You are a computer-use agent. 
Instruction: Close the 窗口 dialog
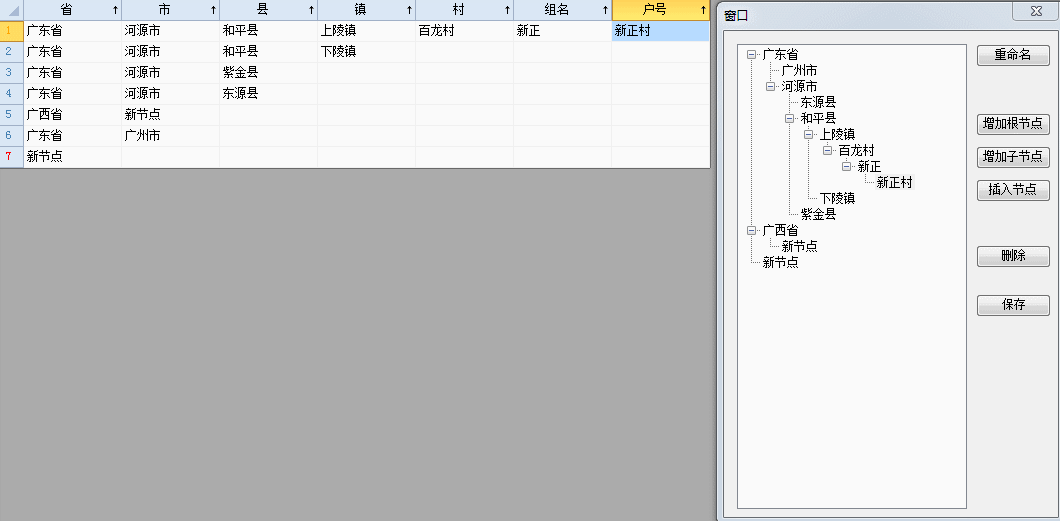1036,11
